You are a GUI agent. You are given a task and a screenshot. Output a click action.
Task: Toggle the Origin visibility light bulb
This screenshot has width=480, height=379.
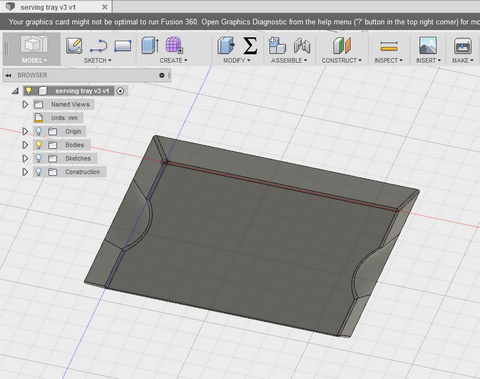tap(39, 131)
